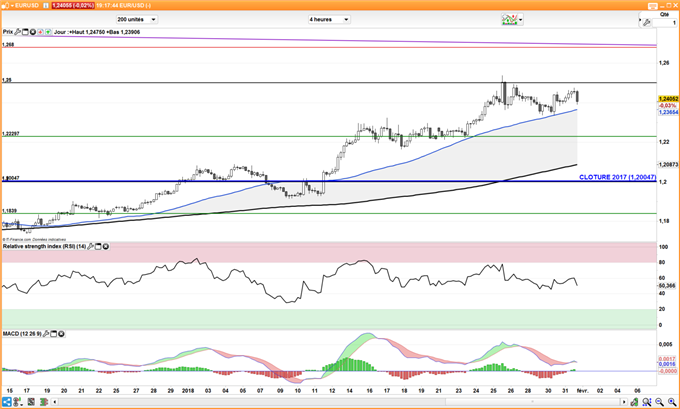Image resolution: width=680 pixels, height=409 pixels.
Task: Click the fourth bottom-left toolbar icon
Action: tap(43, 402)
